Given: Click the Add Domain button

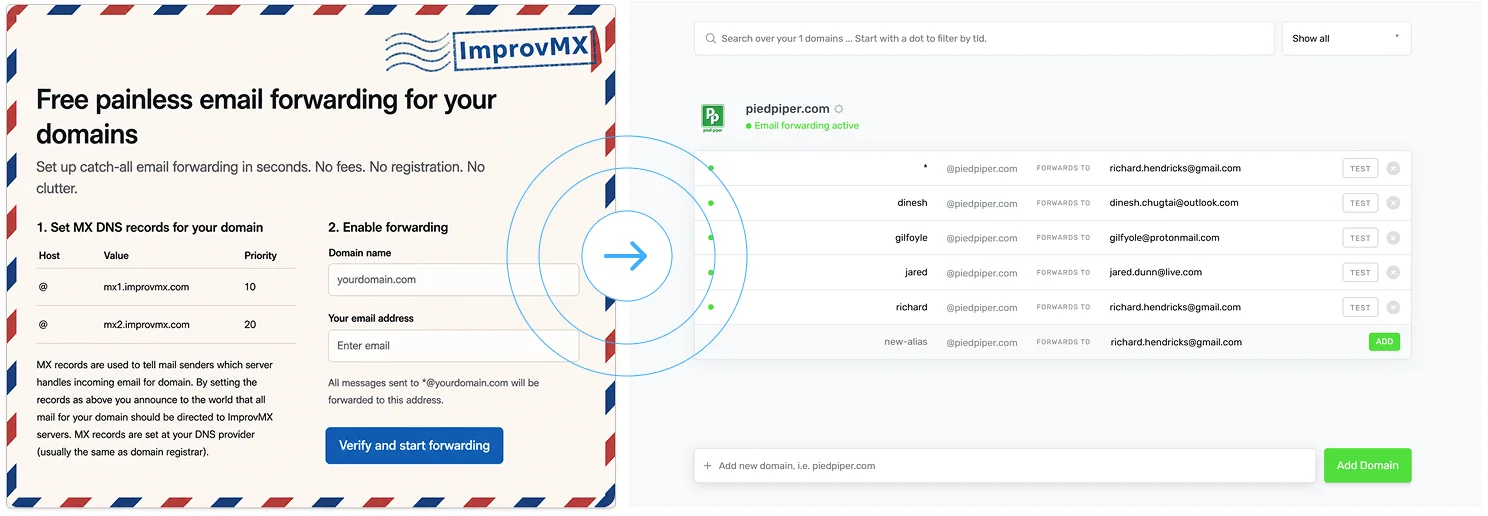Looking at the screenshot, I should [1367, 466].
